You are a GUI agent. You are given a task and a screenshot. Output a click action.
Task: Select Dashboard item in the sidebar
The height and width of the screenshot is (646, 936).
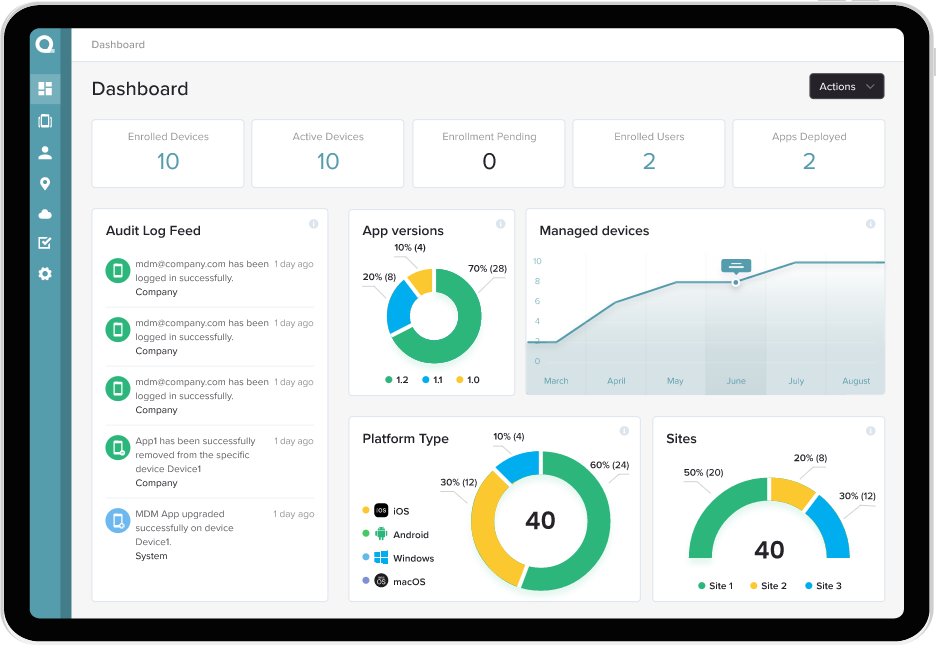tap(45, 89)
